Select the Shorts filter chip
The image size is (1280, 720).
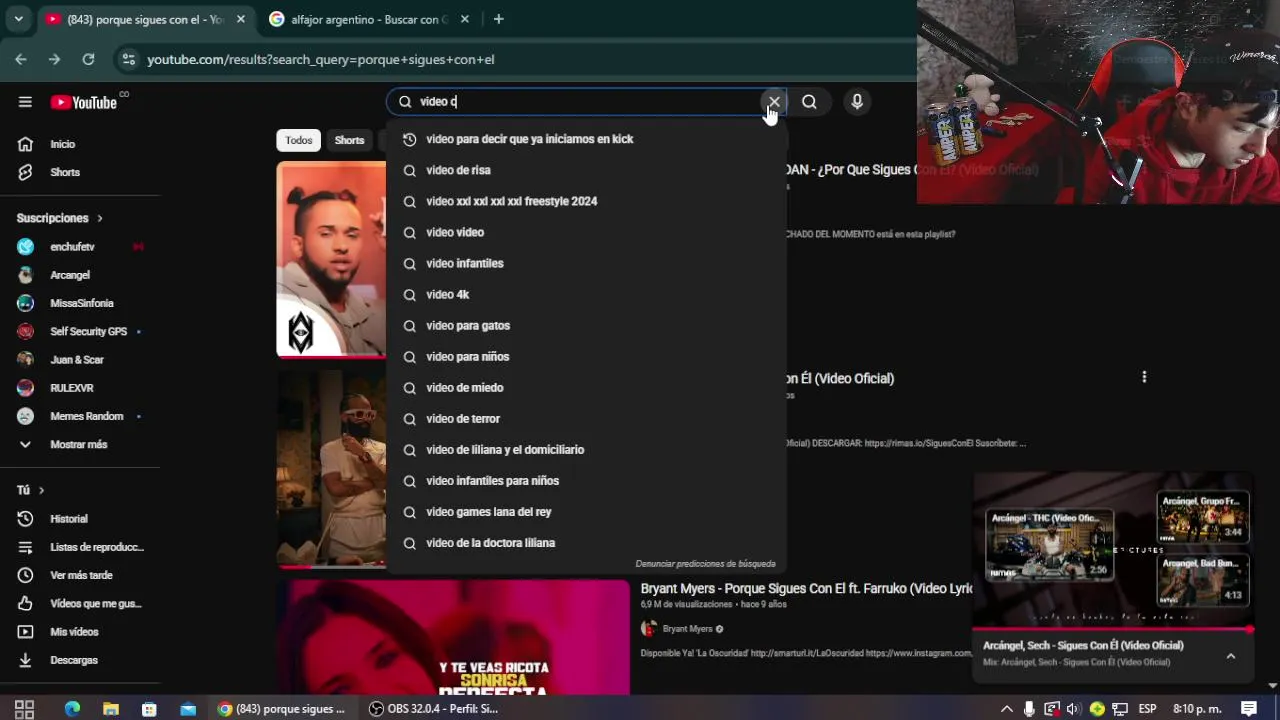[x=349, y=140]
